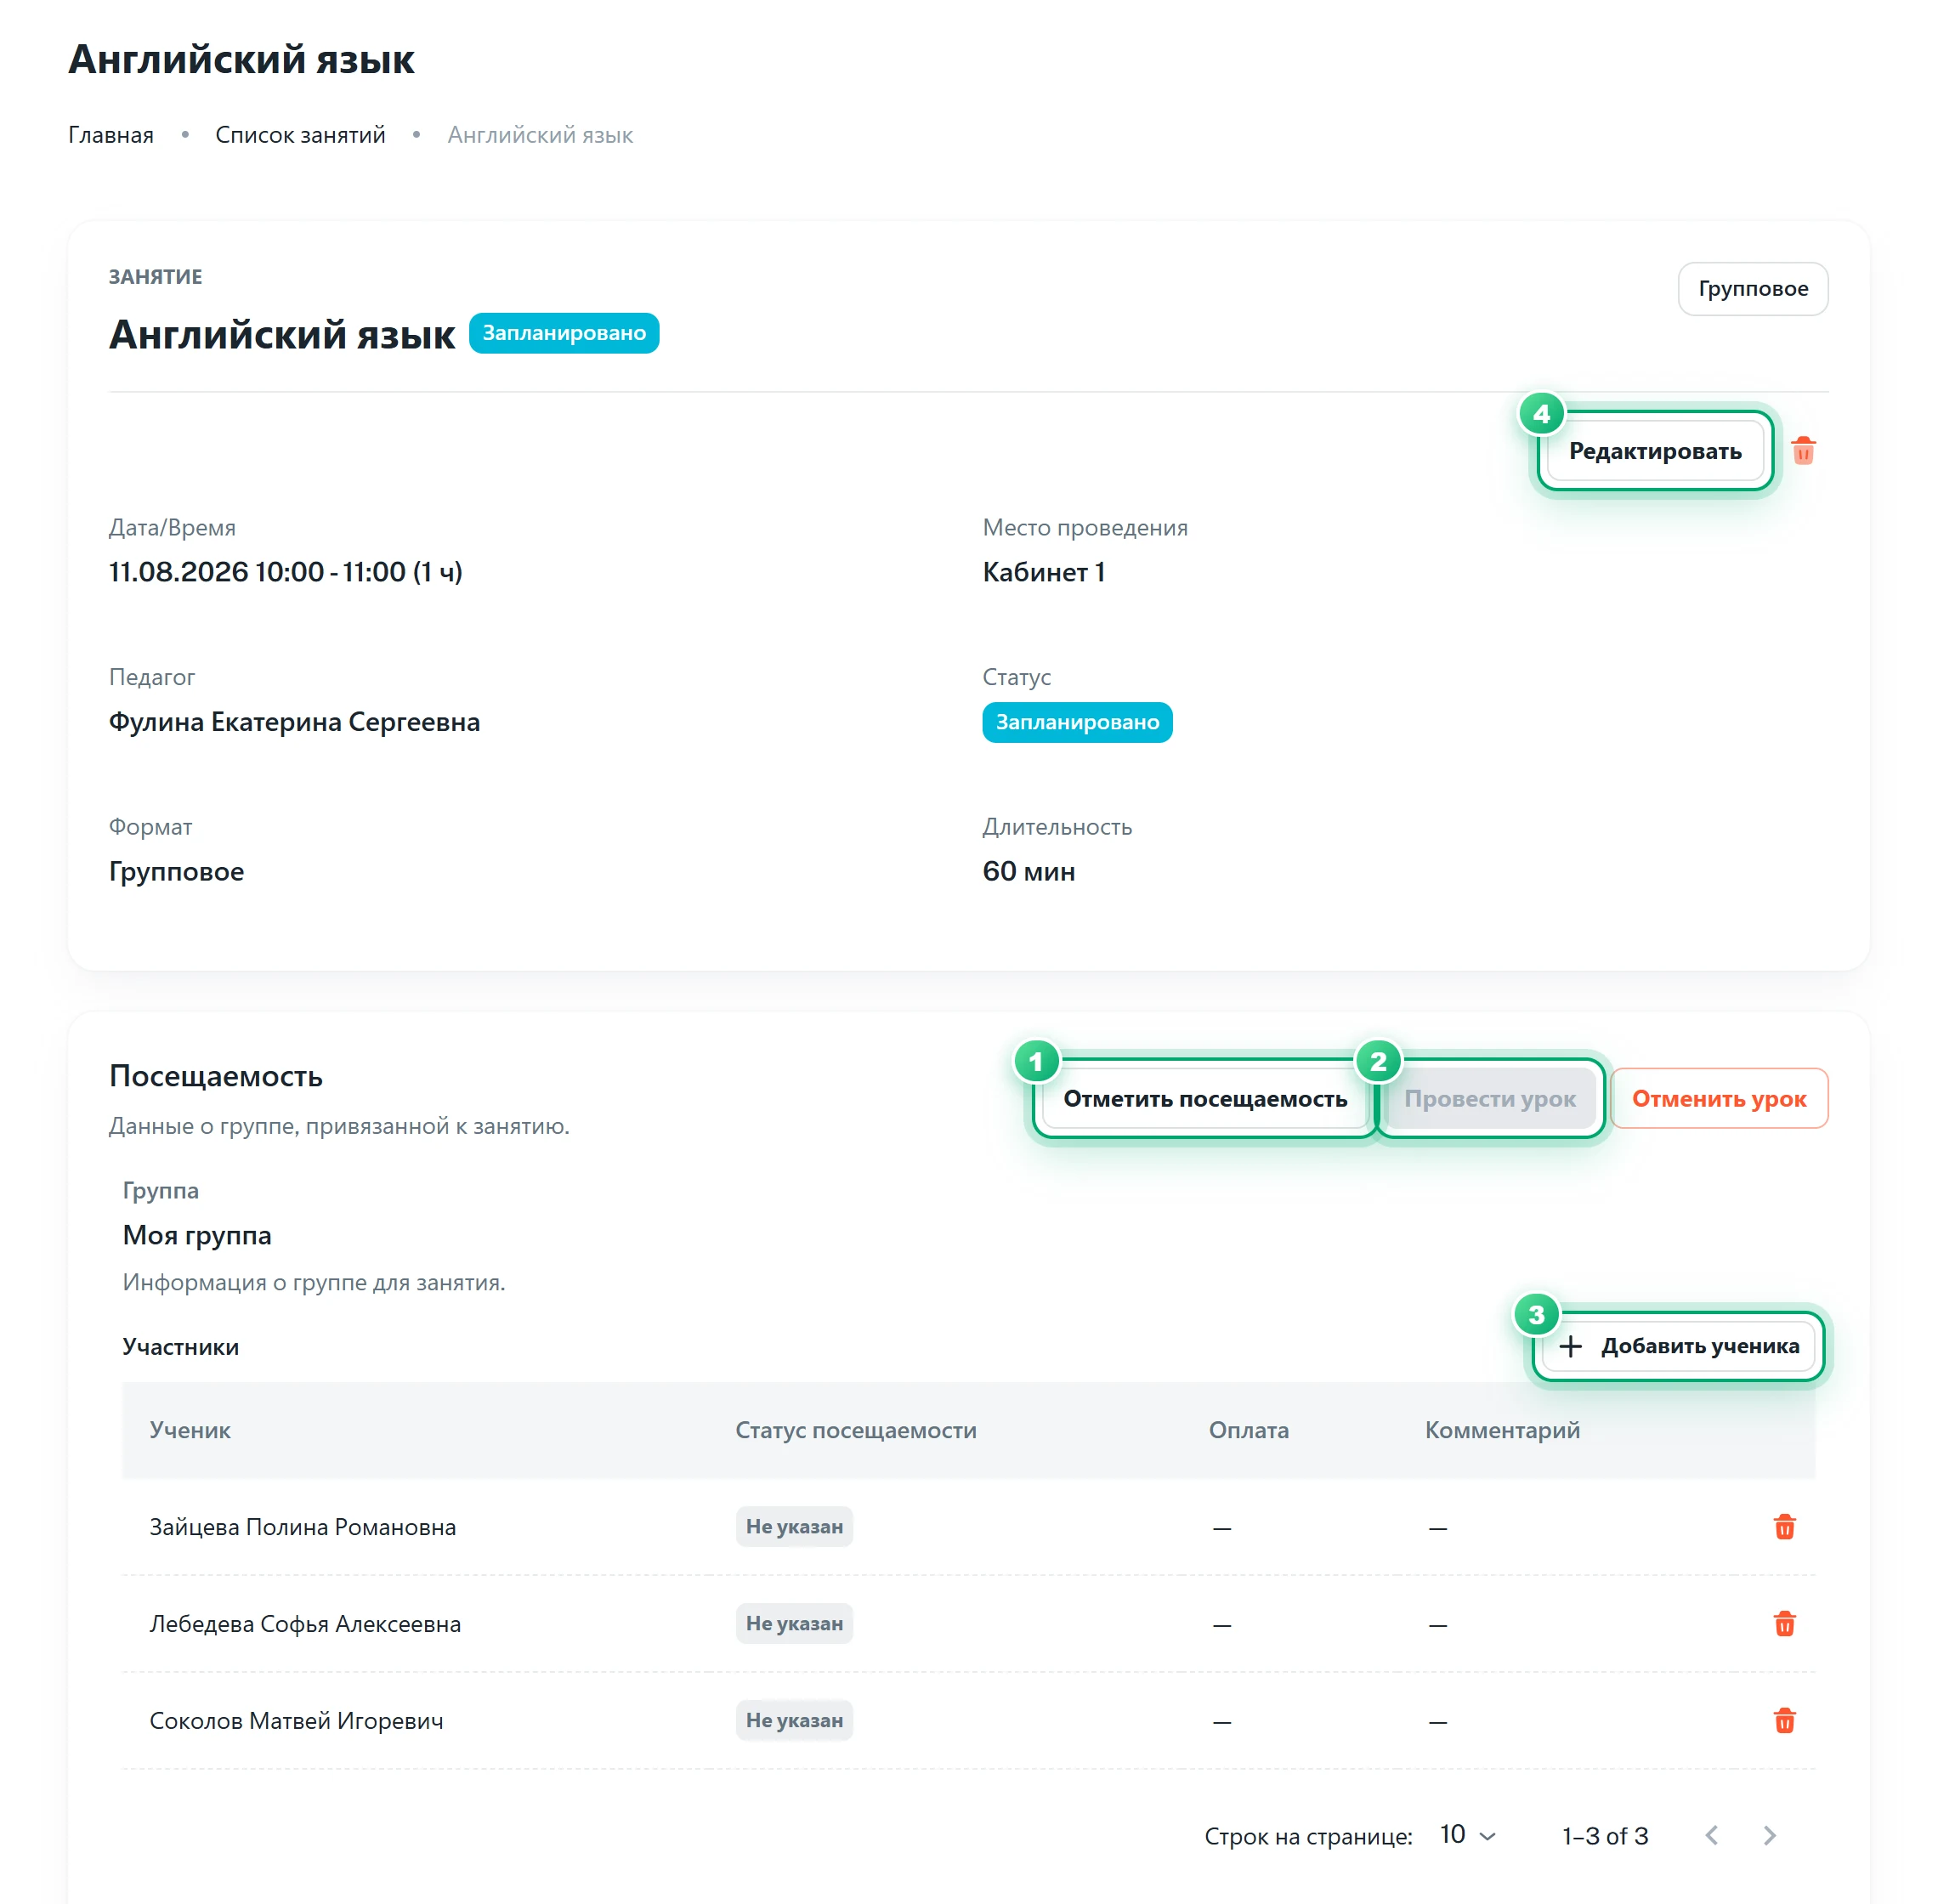Select student name Соколов Матвей Игоревич
This screenshot has height=1904, width=1938.
(x=296, y=1721)
